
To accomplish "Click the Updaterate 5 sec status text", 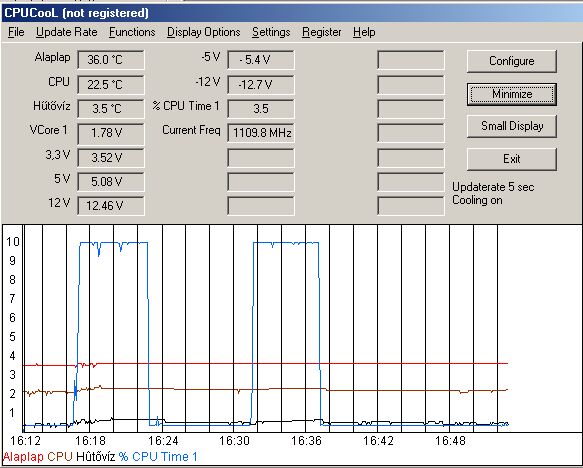I will tap(493, 187).
